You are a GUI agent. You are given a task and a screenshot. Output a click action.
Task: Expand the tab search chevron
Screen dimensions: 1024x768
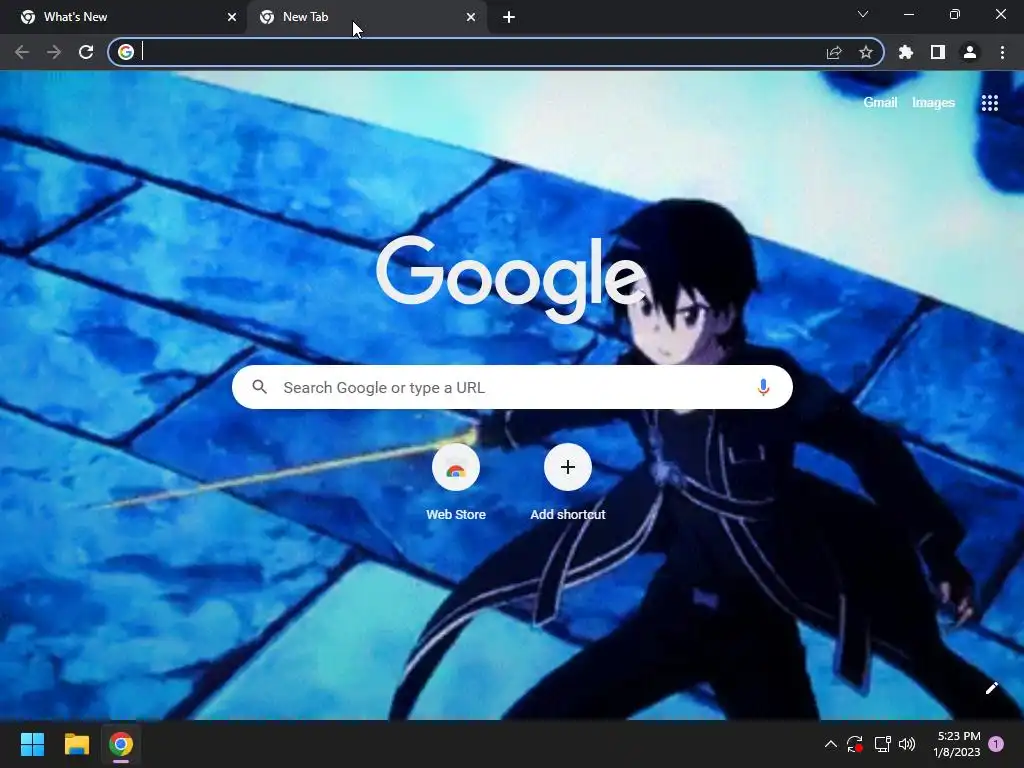pos(863,14)
